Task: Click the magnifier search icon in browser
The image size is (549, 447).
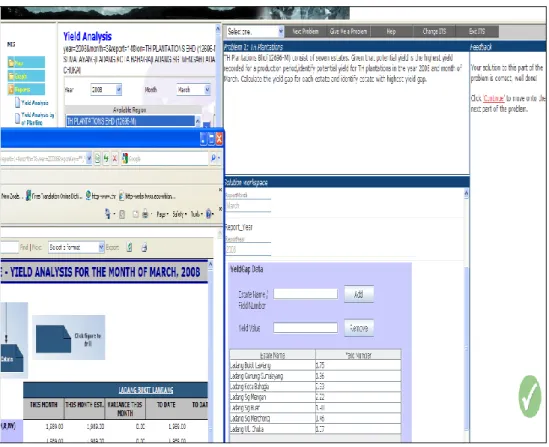Action: tap(213, 158)
